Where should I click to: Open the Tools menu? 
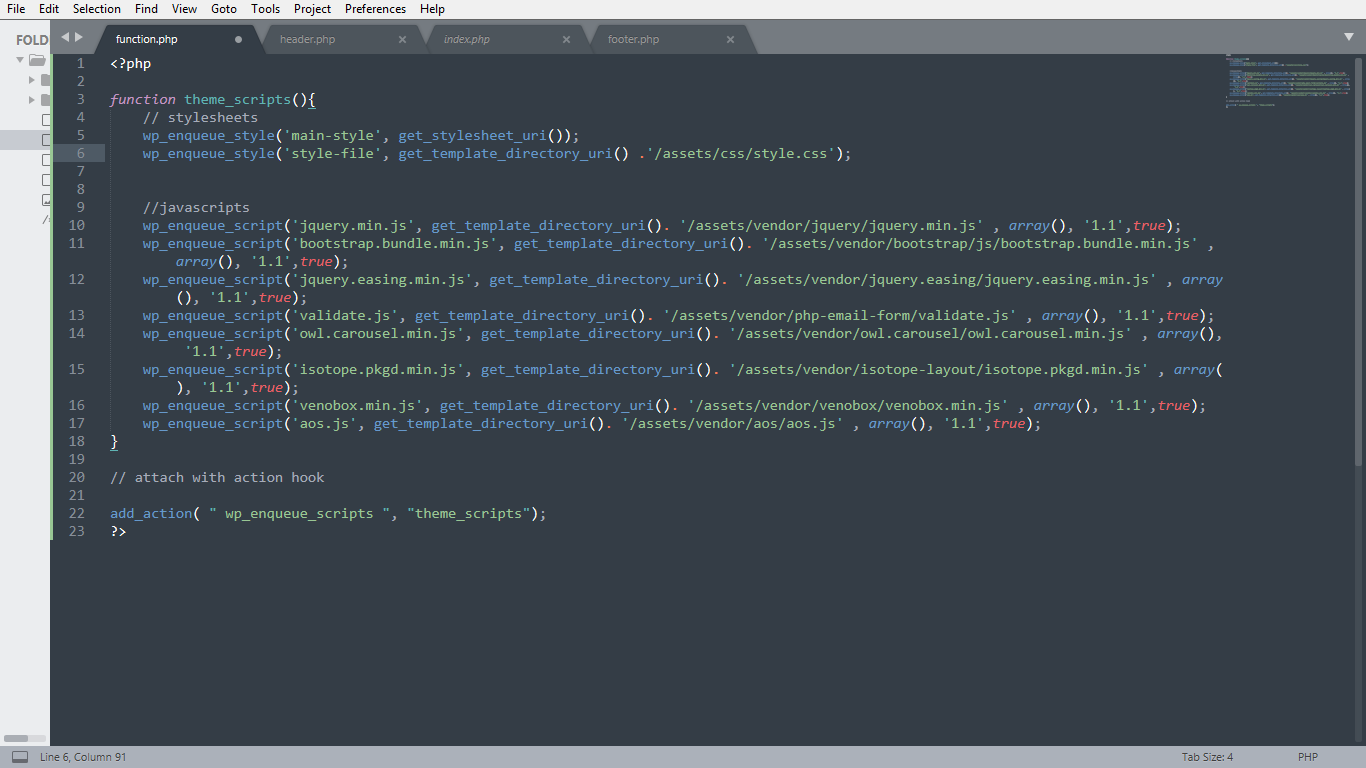click(266, 9)
